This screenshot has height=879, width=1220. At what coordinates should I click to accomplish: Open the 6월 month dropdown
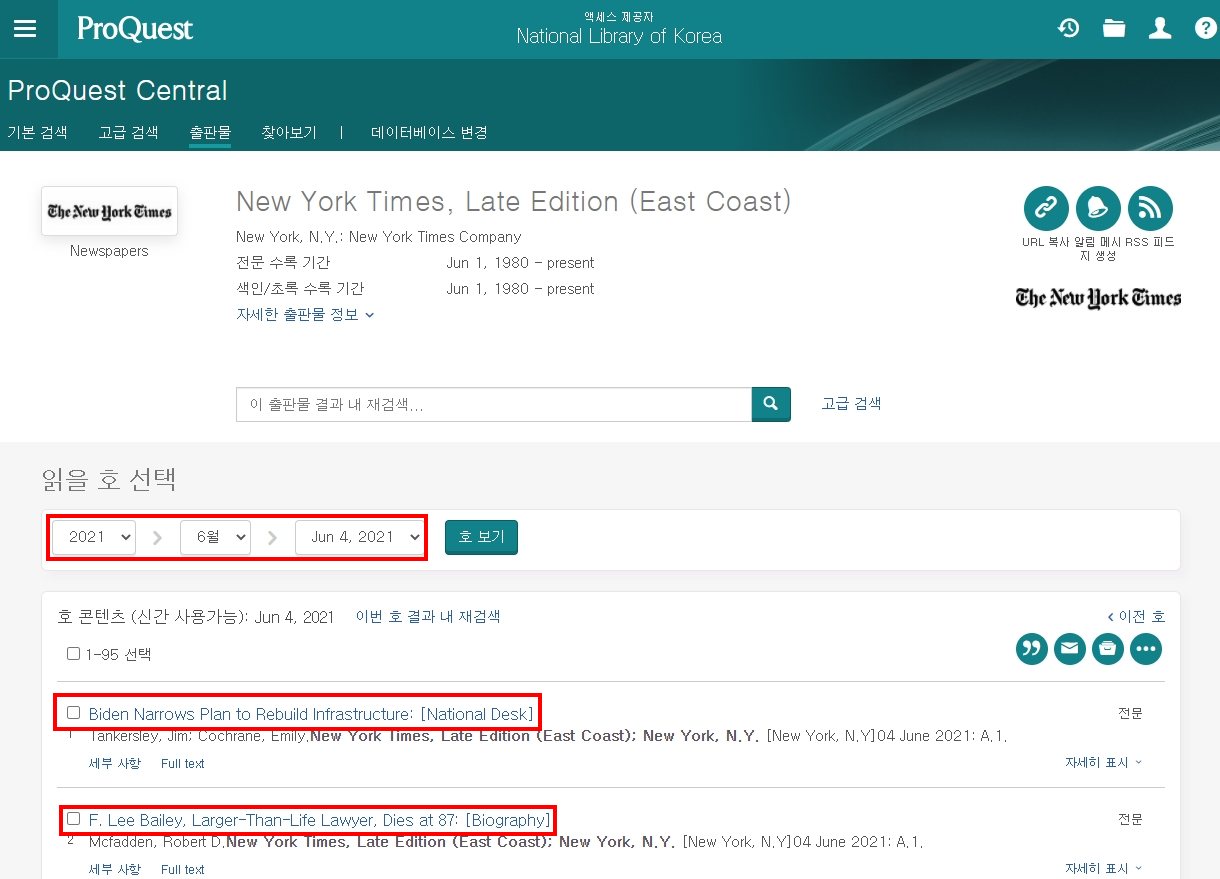pos(215,537)
